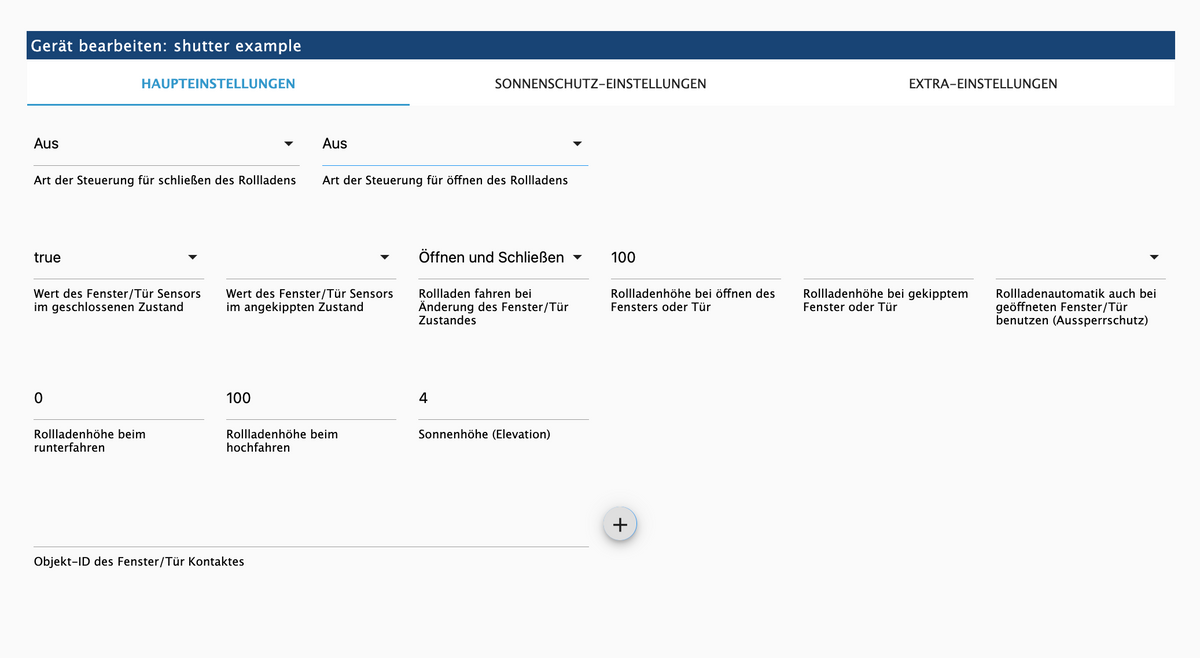Click the arrow icon of second Aus dropdown

(x=577, y=144)
